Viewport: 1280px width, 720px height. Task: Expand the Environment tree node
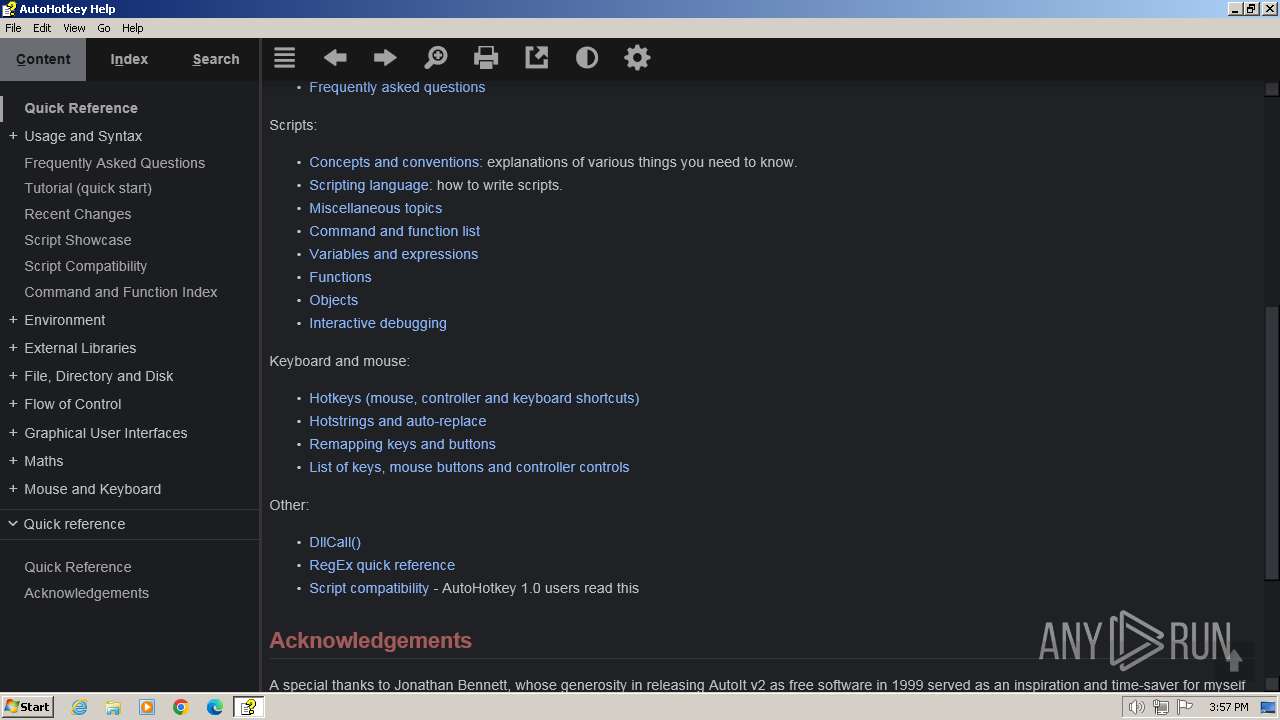coord(13,320)
